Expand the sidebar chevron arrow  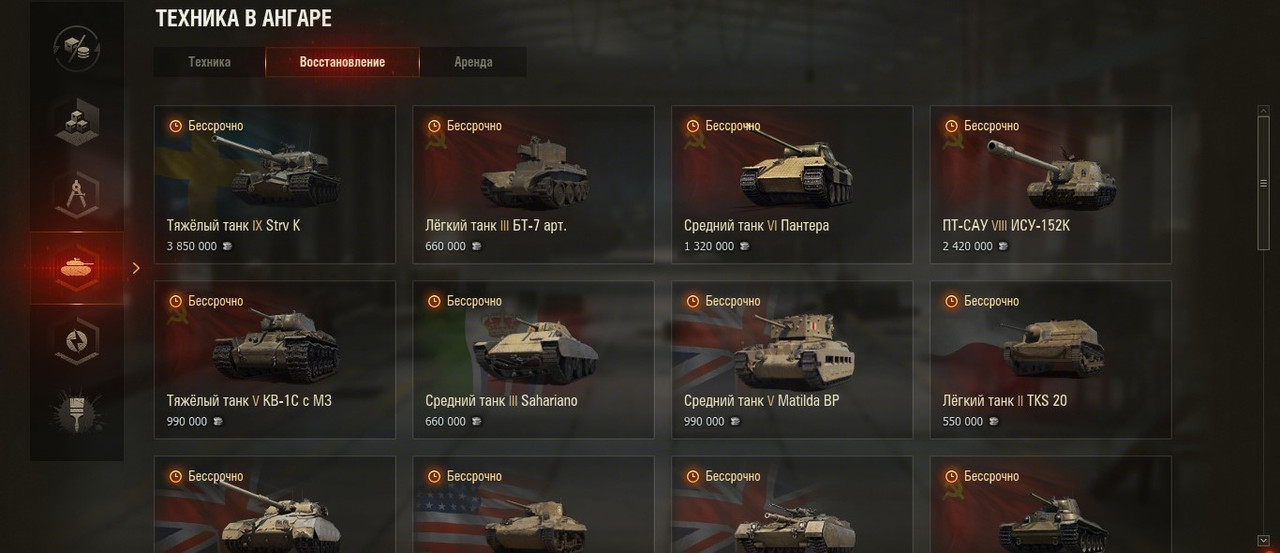pos(136,268)
